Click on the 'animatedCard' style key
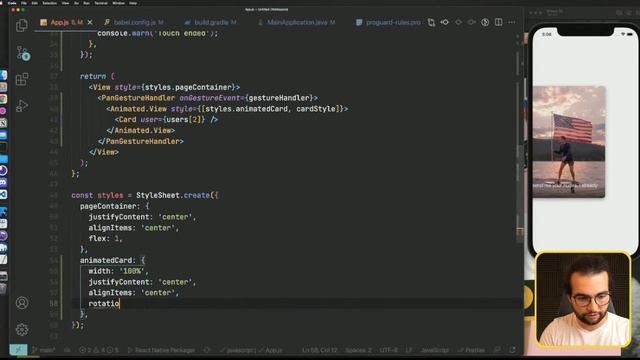The image size is (640, 360). [x=106, y=260]
